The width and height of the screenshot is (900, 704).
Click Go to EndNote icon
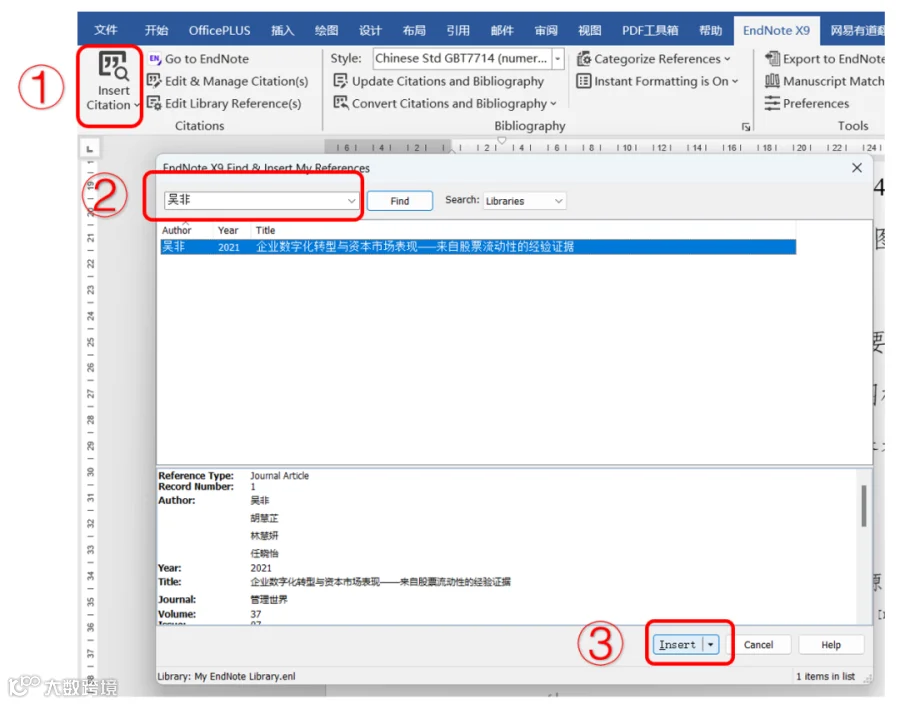tap(155, 59)
